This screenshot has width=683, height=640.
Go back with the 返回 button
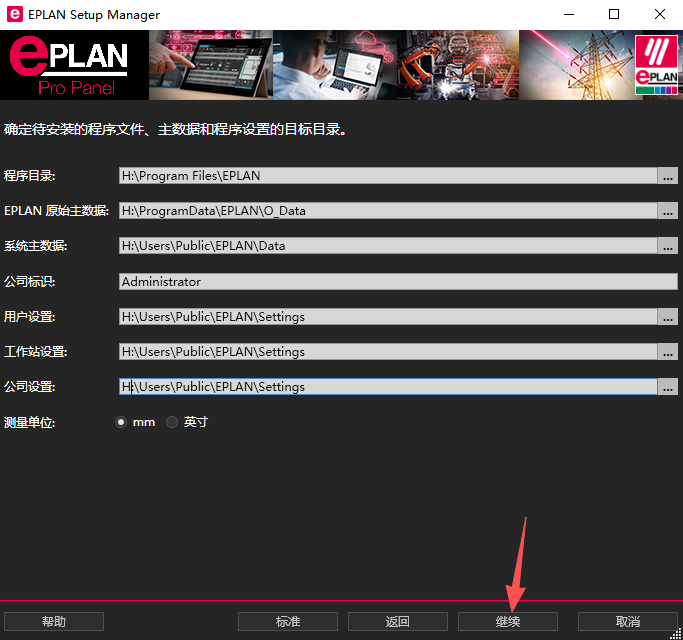[x=398, y=621]
